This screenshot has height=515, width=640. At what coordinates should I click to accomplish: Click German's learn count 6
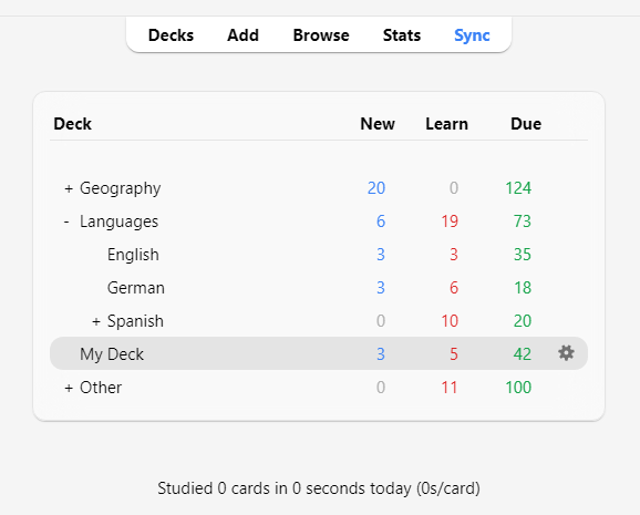click(x=454, y=288)
